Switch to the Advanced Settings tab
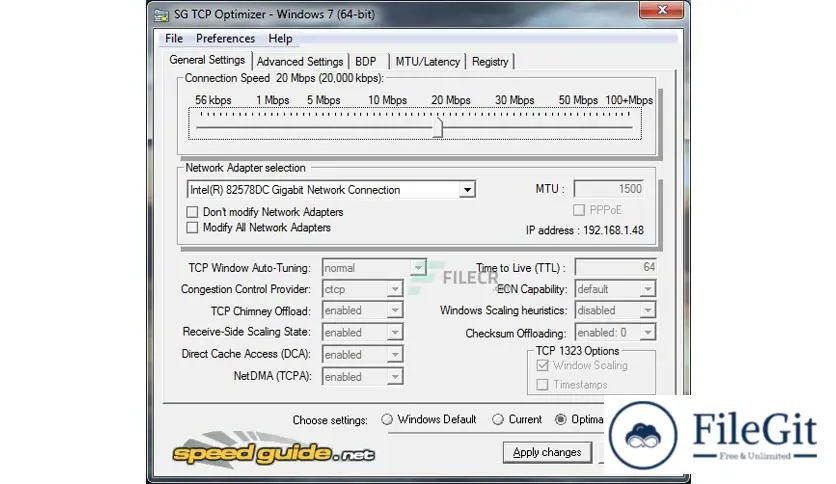Viewport: 836px width, 484px height. tap(300, 62)
